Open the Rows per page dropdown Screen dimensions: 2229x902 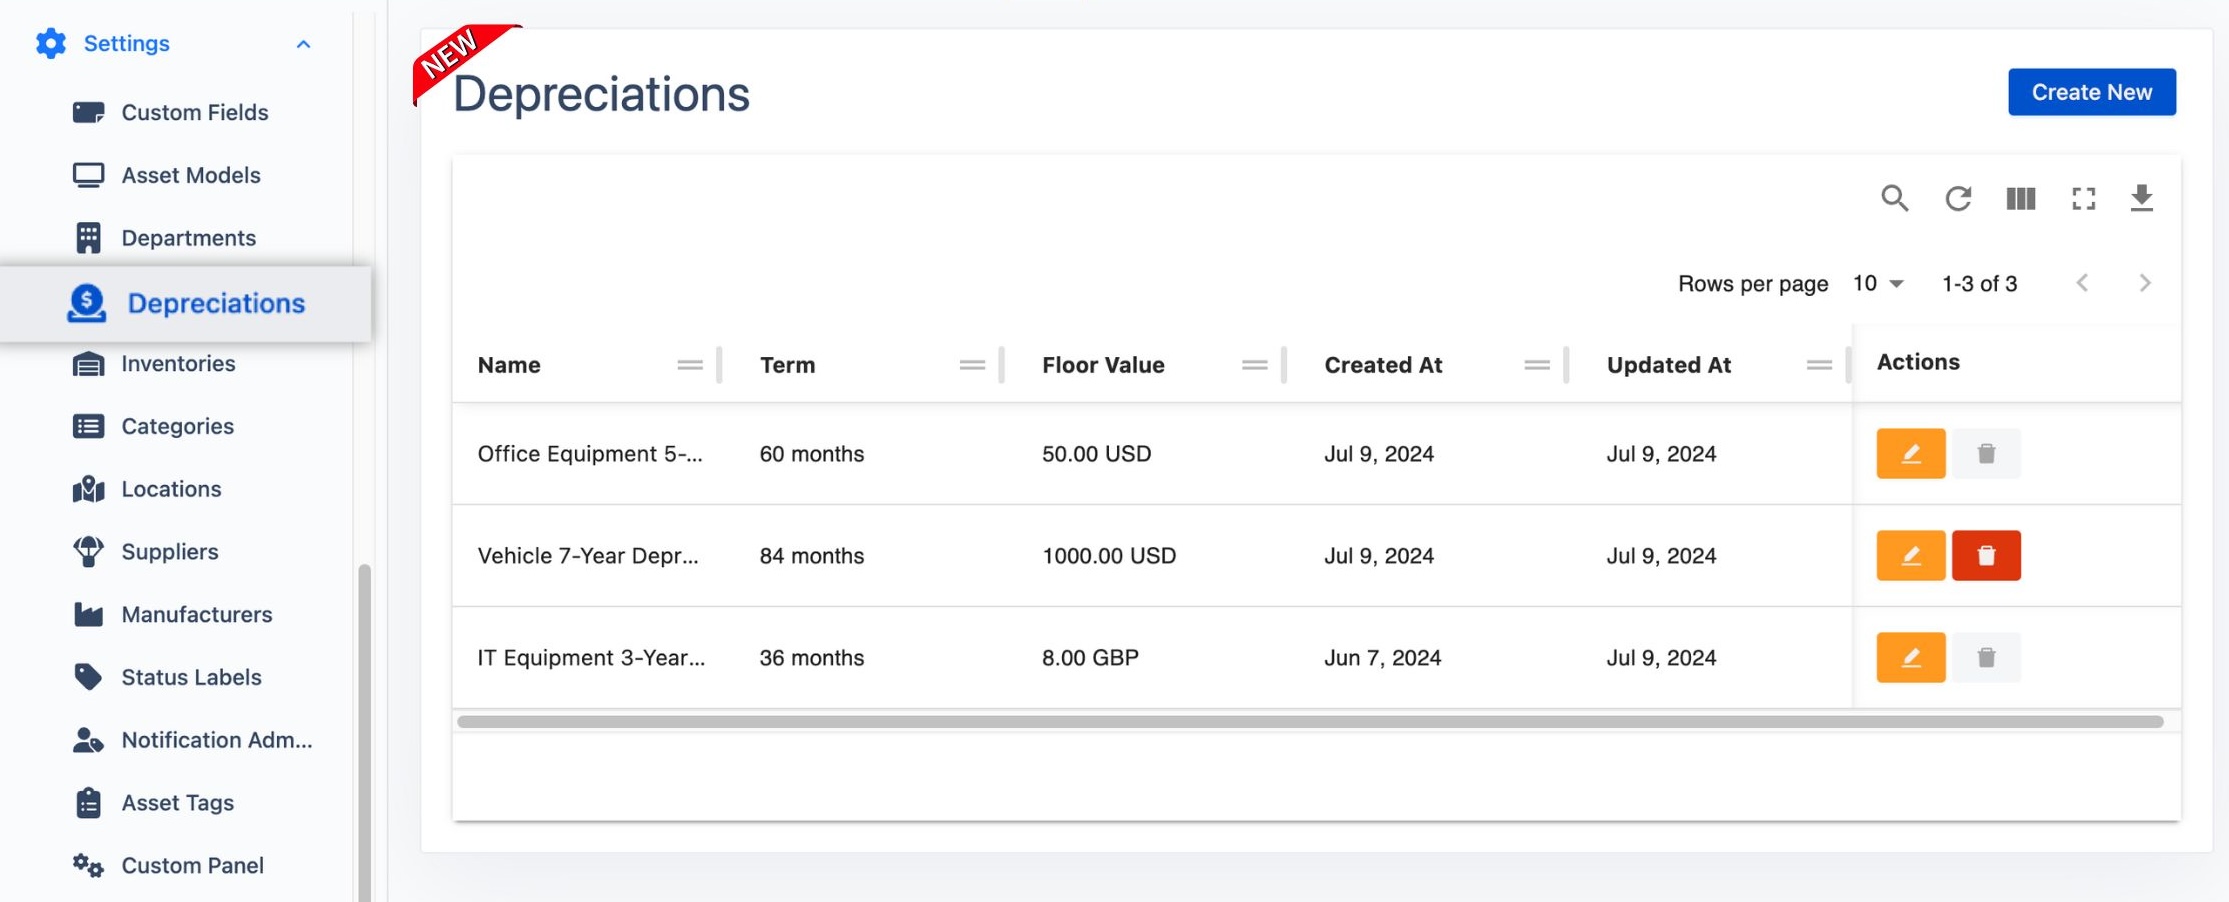[x=1877, y=284]
